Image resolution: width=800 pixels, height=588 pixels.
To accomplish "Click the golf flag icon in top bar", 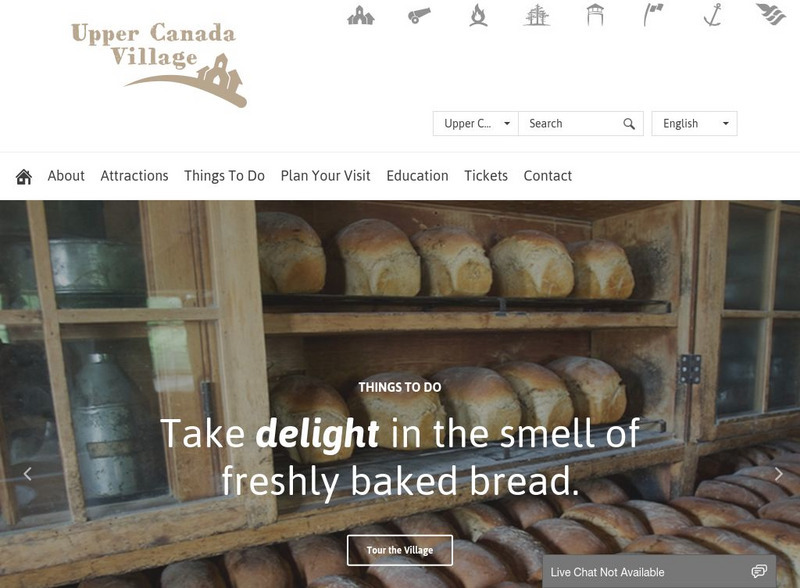I will coord(653,14).
